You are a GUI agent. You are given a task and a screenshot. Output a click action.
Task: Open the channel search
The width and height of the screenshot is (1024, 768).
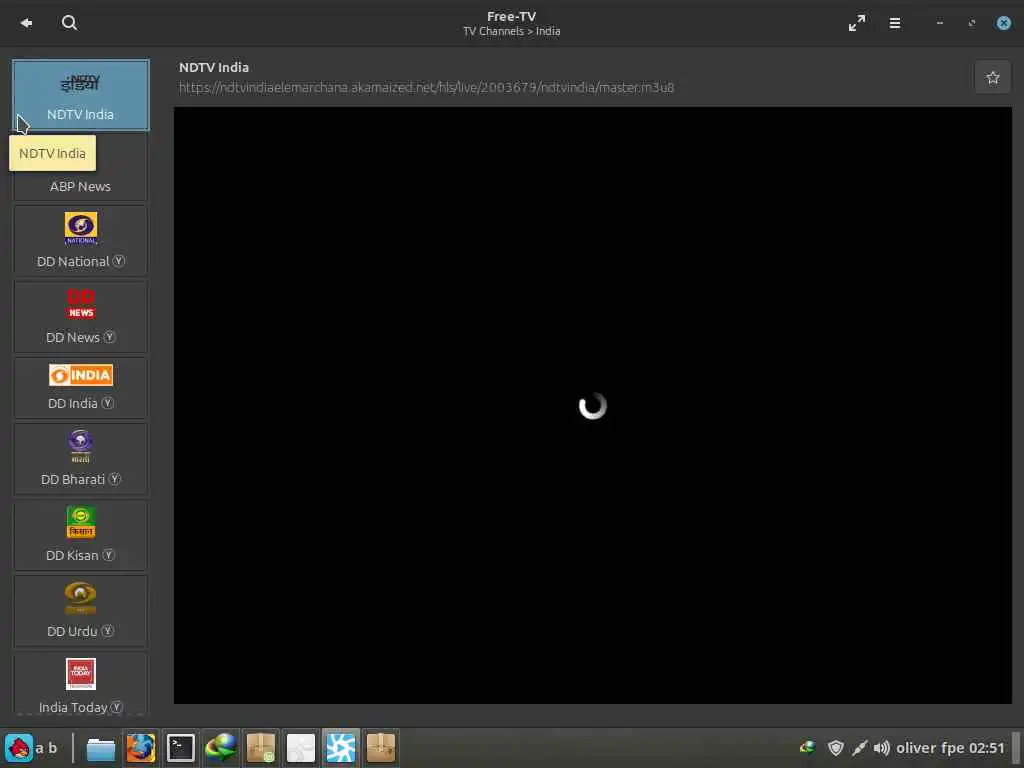coord(69,23)
